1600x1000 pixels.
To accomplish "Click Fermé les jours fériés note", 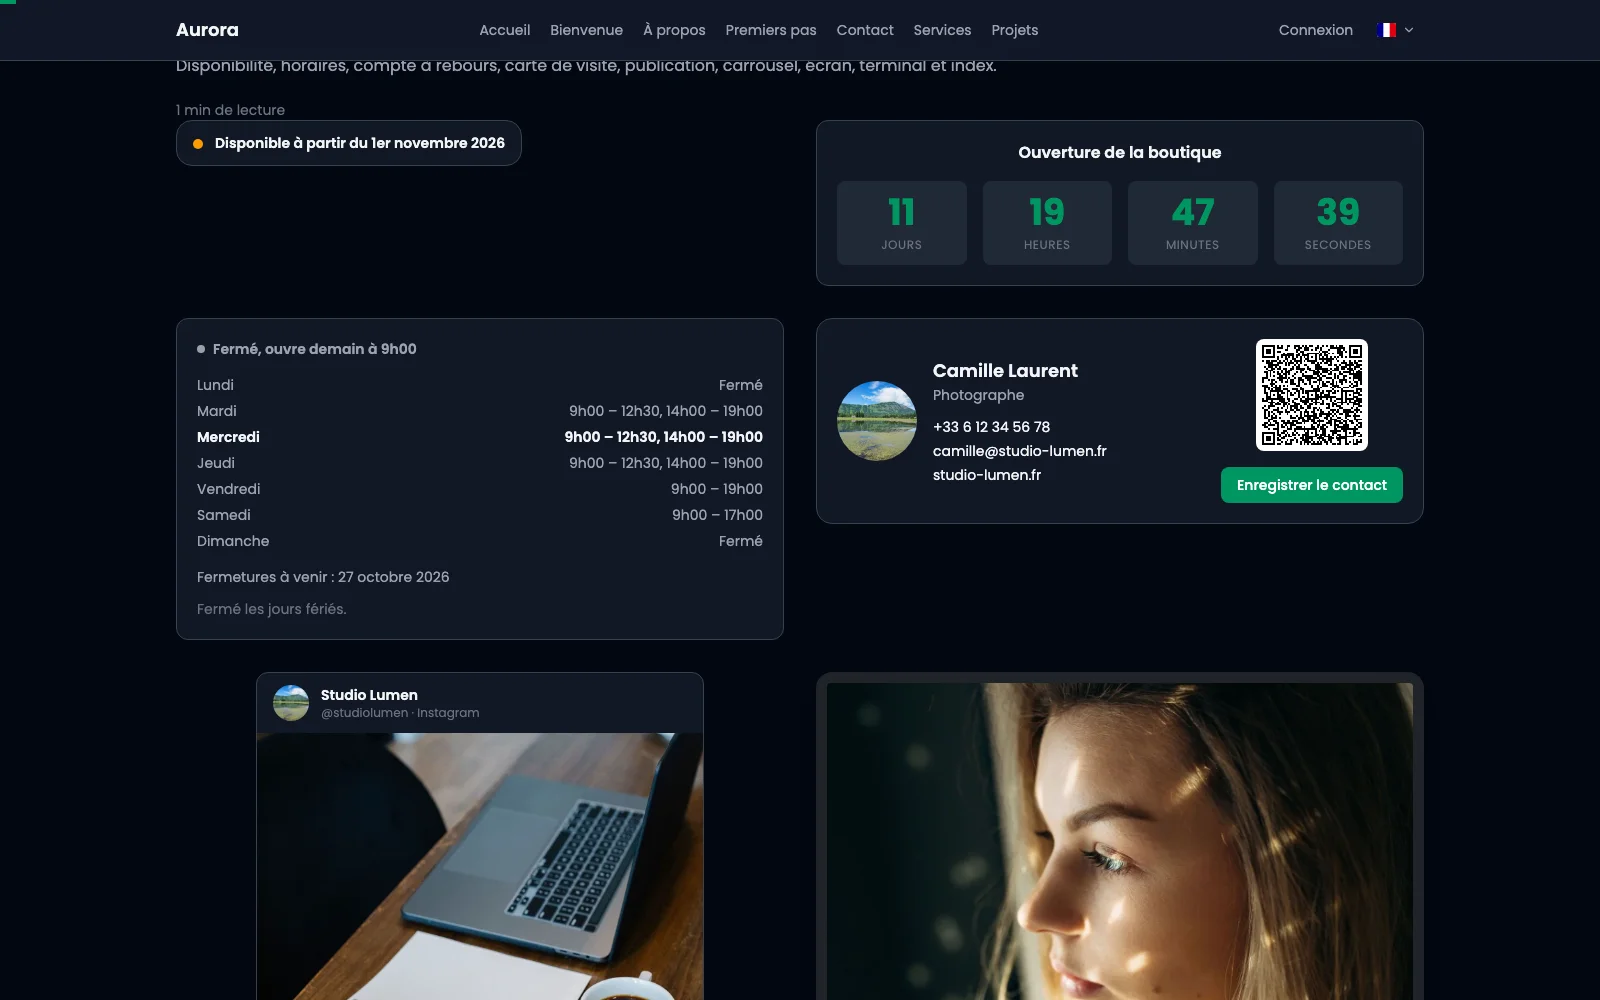I will (x=272, y=609).
